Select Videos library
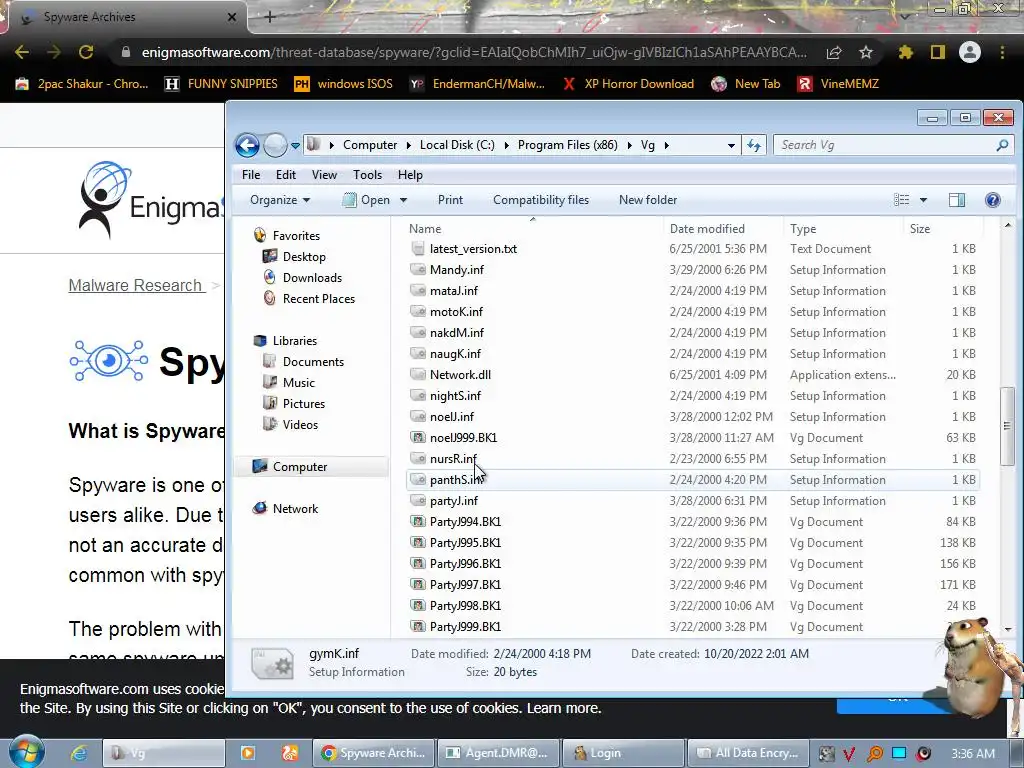 [x=300, y=424]
